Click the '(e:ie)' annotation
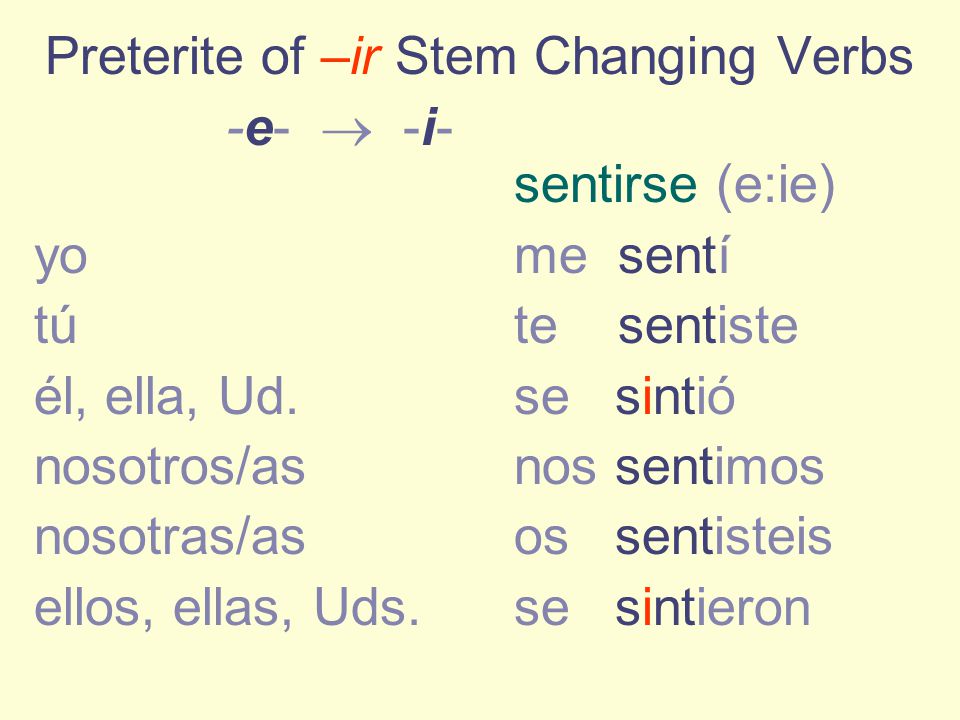The height and width of the screenshot is (720, 960). click(776, 186)
